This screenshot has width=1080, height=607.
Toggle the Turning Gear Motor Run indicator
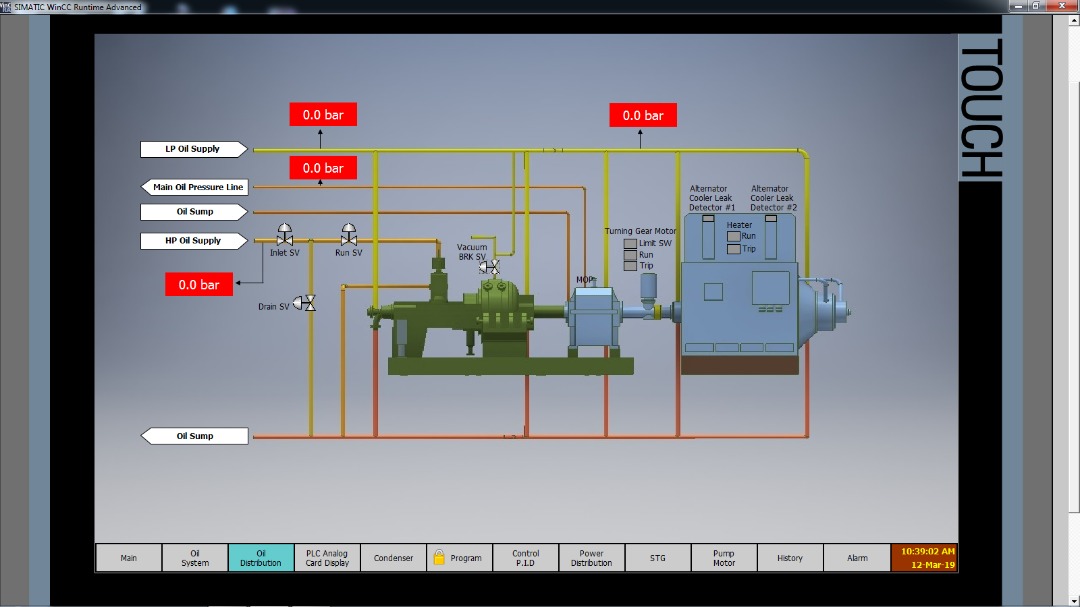point(630,255)
